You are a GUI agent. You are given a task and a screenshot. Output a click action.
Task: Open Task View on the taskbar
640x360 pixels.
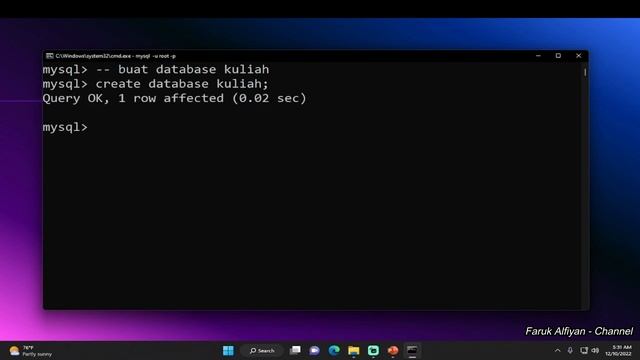[x=295, y=351]
